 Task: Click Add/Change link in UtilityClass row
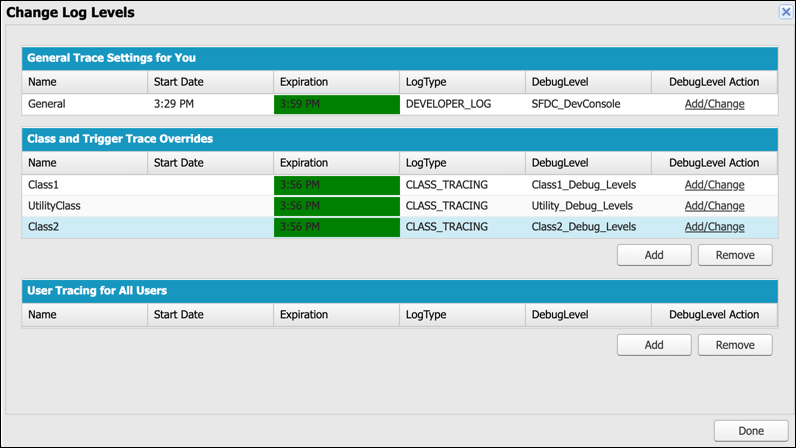coord(714,206)
